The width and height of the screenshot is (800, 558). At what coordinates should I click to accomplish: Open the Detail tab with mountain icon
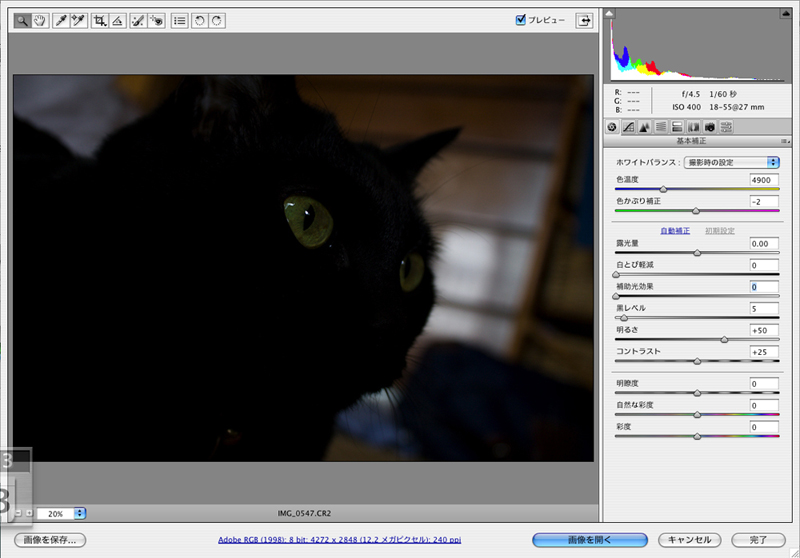point(645,127)
